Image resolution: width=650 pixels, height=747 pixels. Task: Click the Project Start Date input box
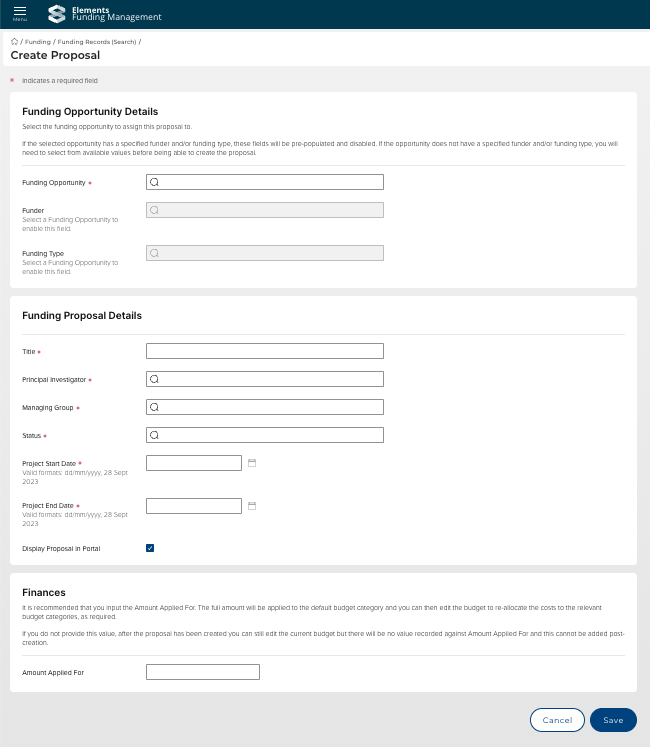(x=194, y=463)
